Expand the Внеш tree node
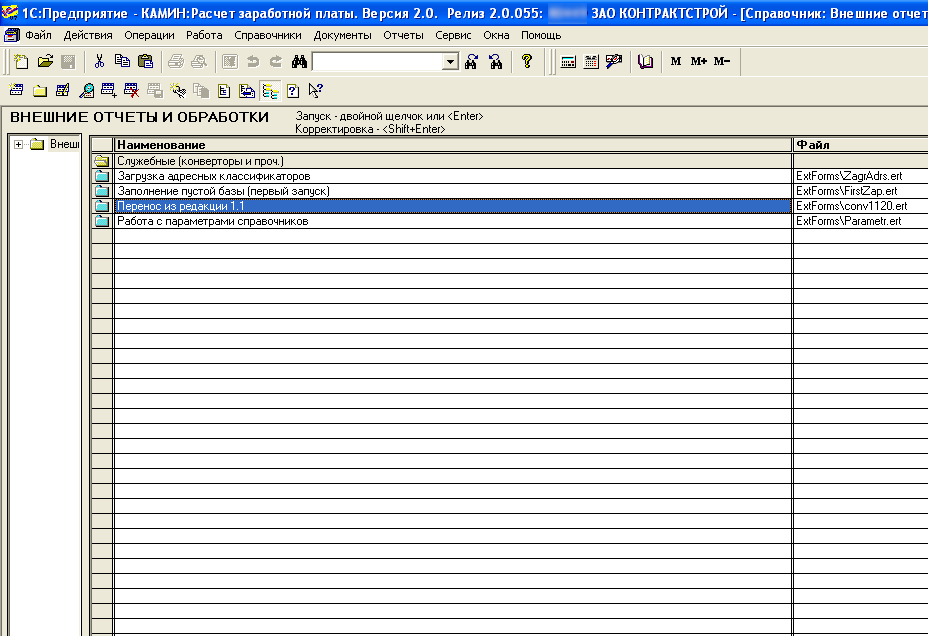The width and height of the screenshot is (928, 636). point(19,145)
